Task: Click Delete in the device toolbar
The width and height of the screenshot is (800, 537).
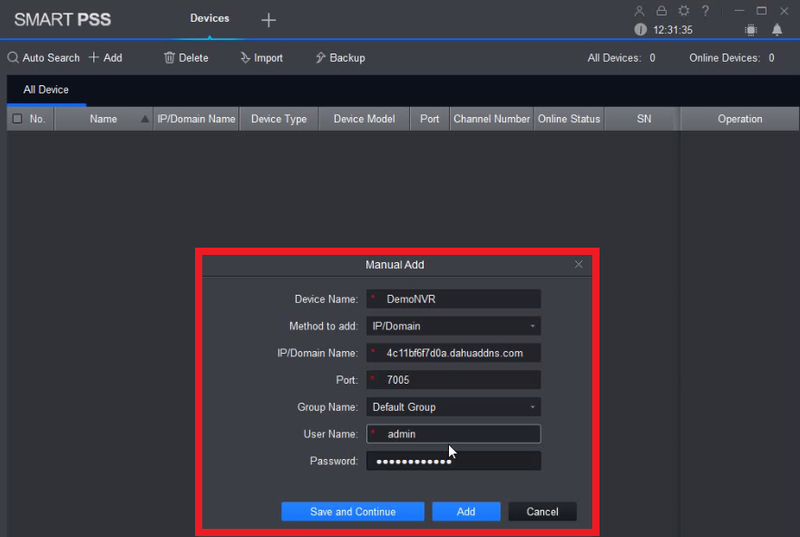Action: tap(186, 58)
